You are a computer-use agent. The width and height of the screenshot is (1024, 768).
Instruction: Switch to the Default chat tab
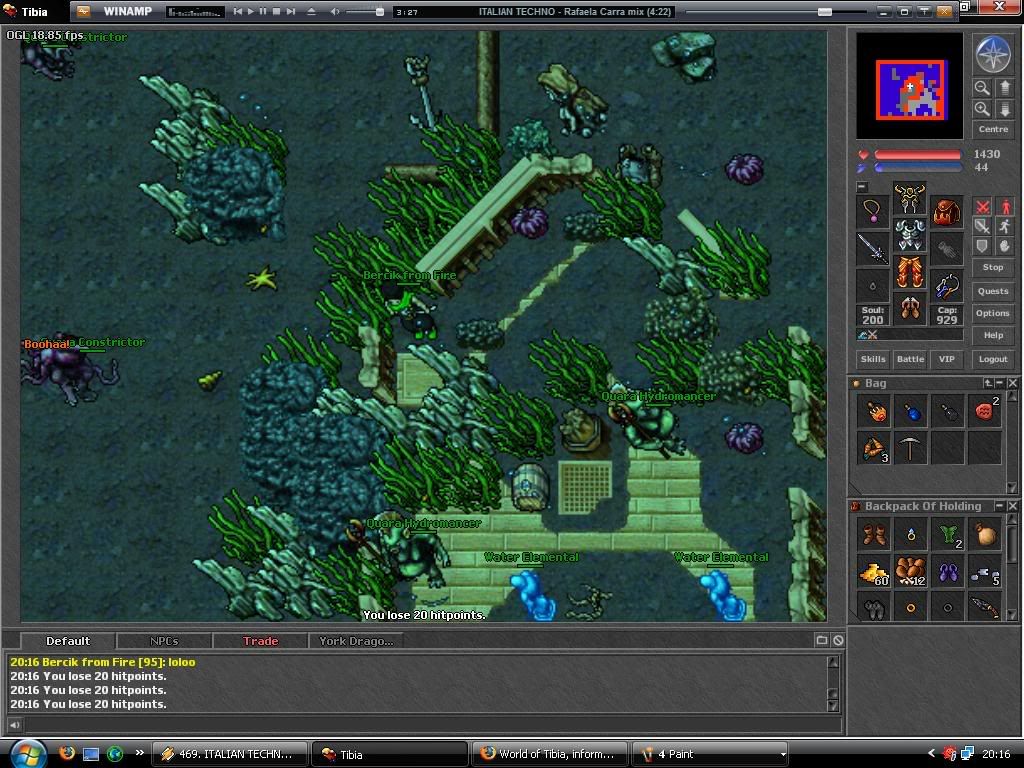click(x=68, y=641)
